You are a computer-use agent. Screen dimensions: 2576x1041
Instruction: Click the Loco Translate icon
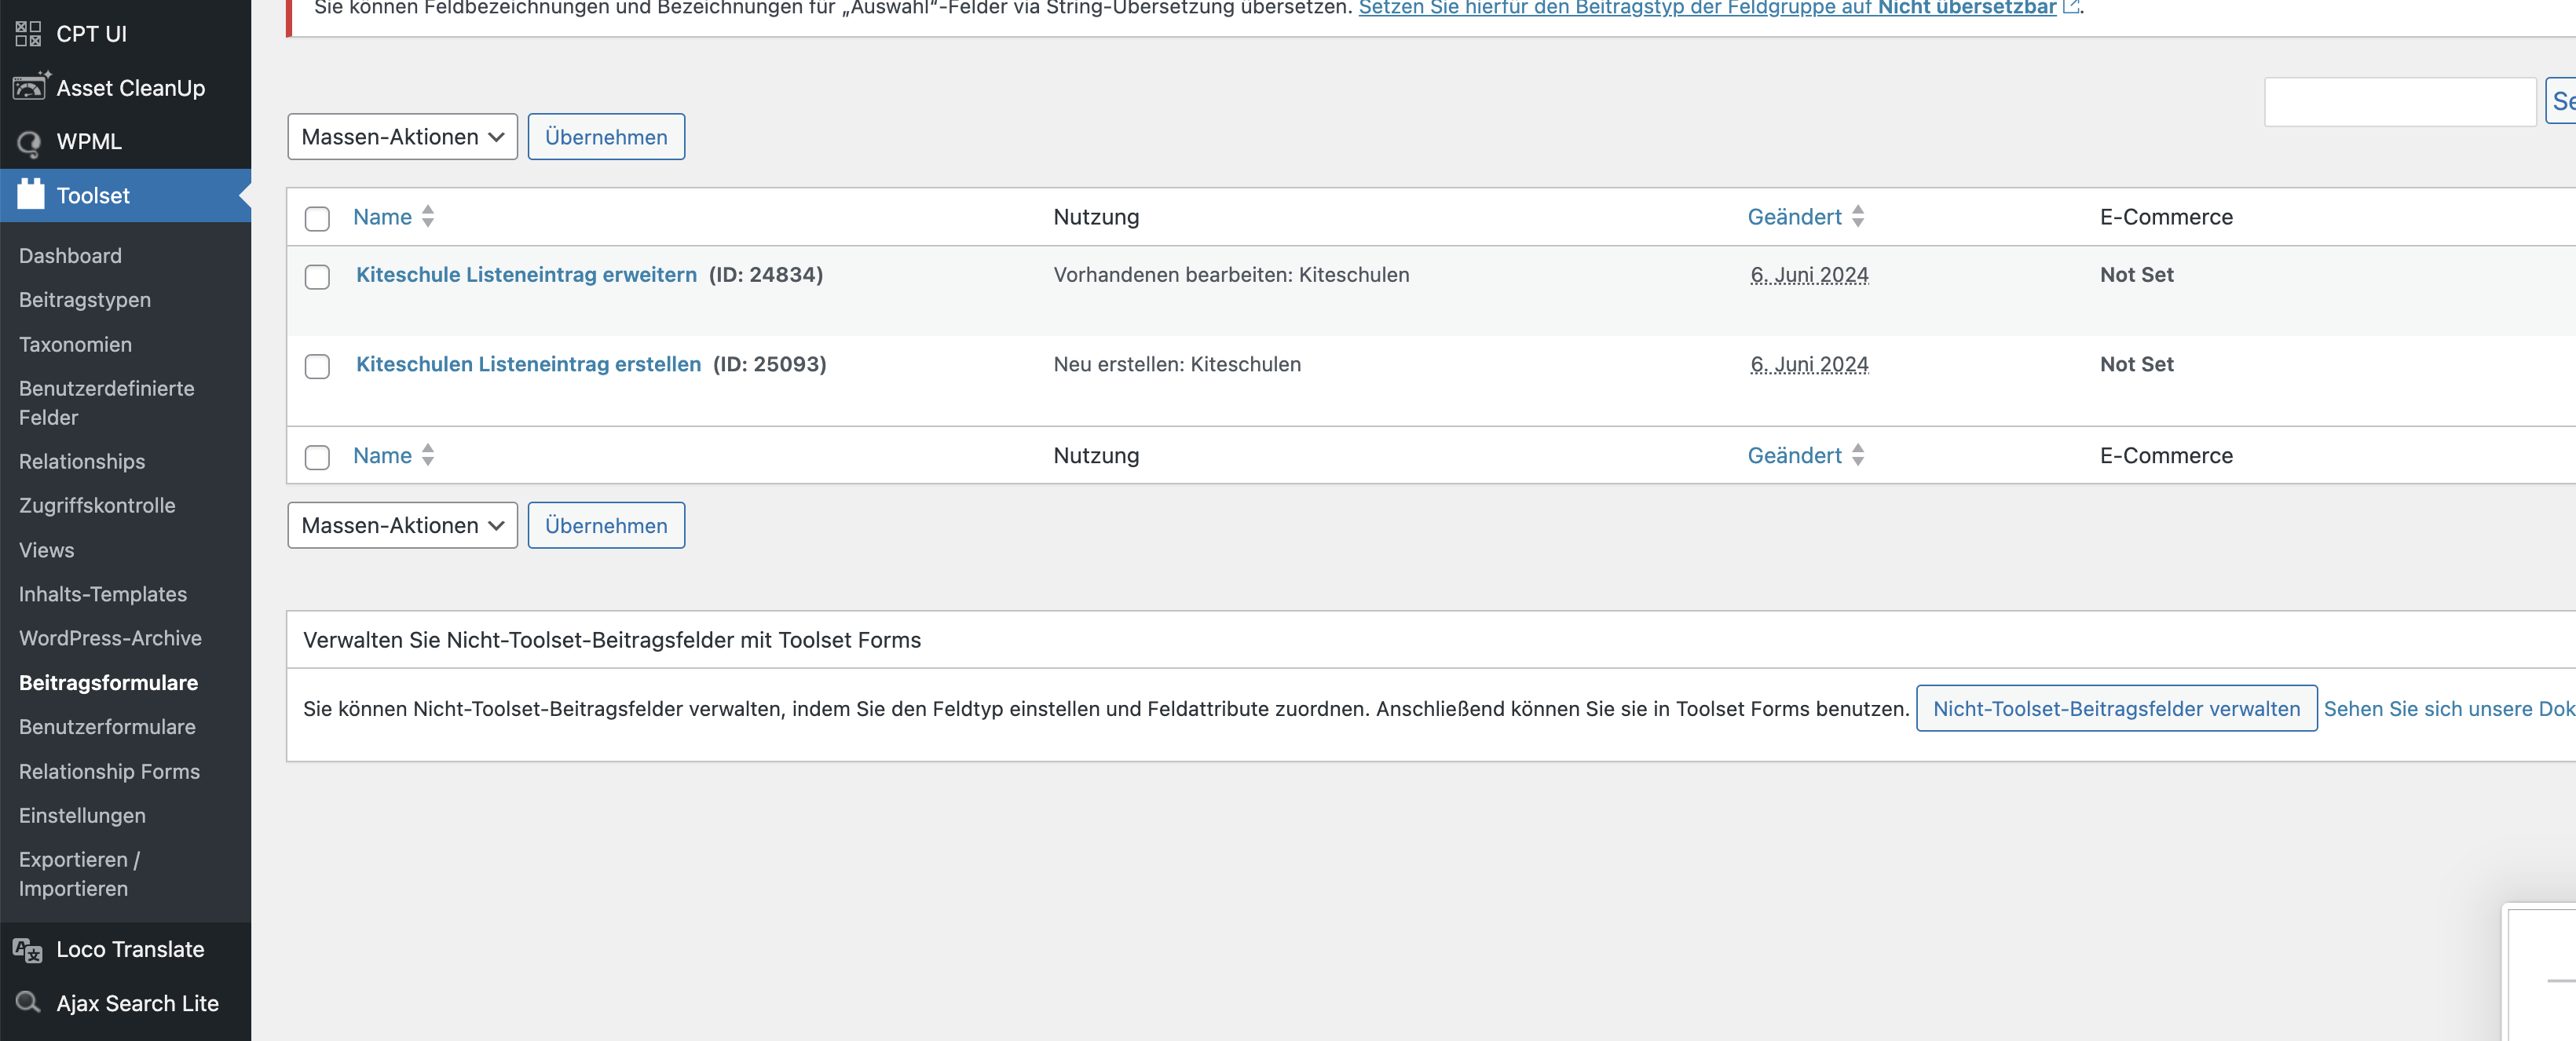point(28,950)
